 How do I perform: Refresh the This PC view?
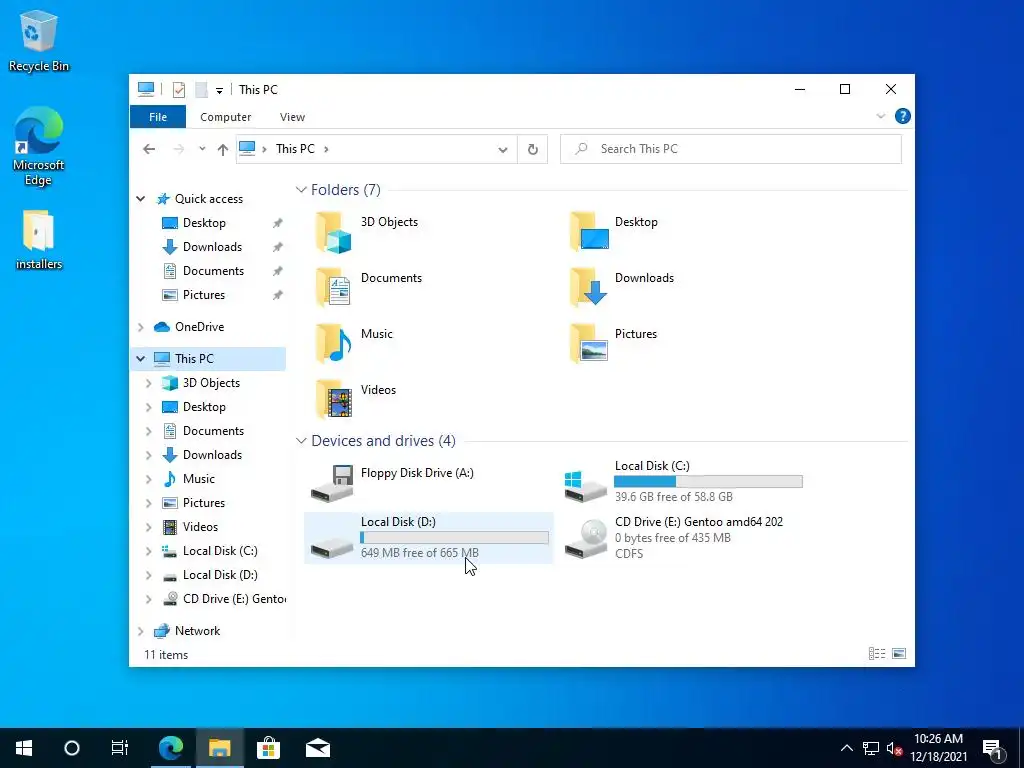[x=533, y=150]
